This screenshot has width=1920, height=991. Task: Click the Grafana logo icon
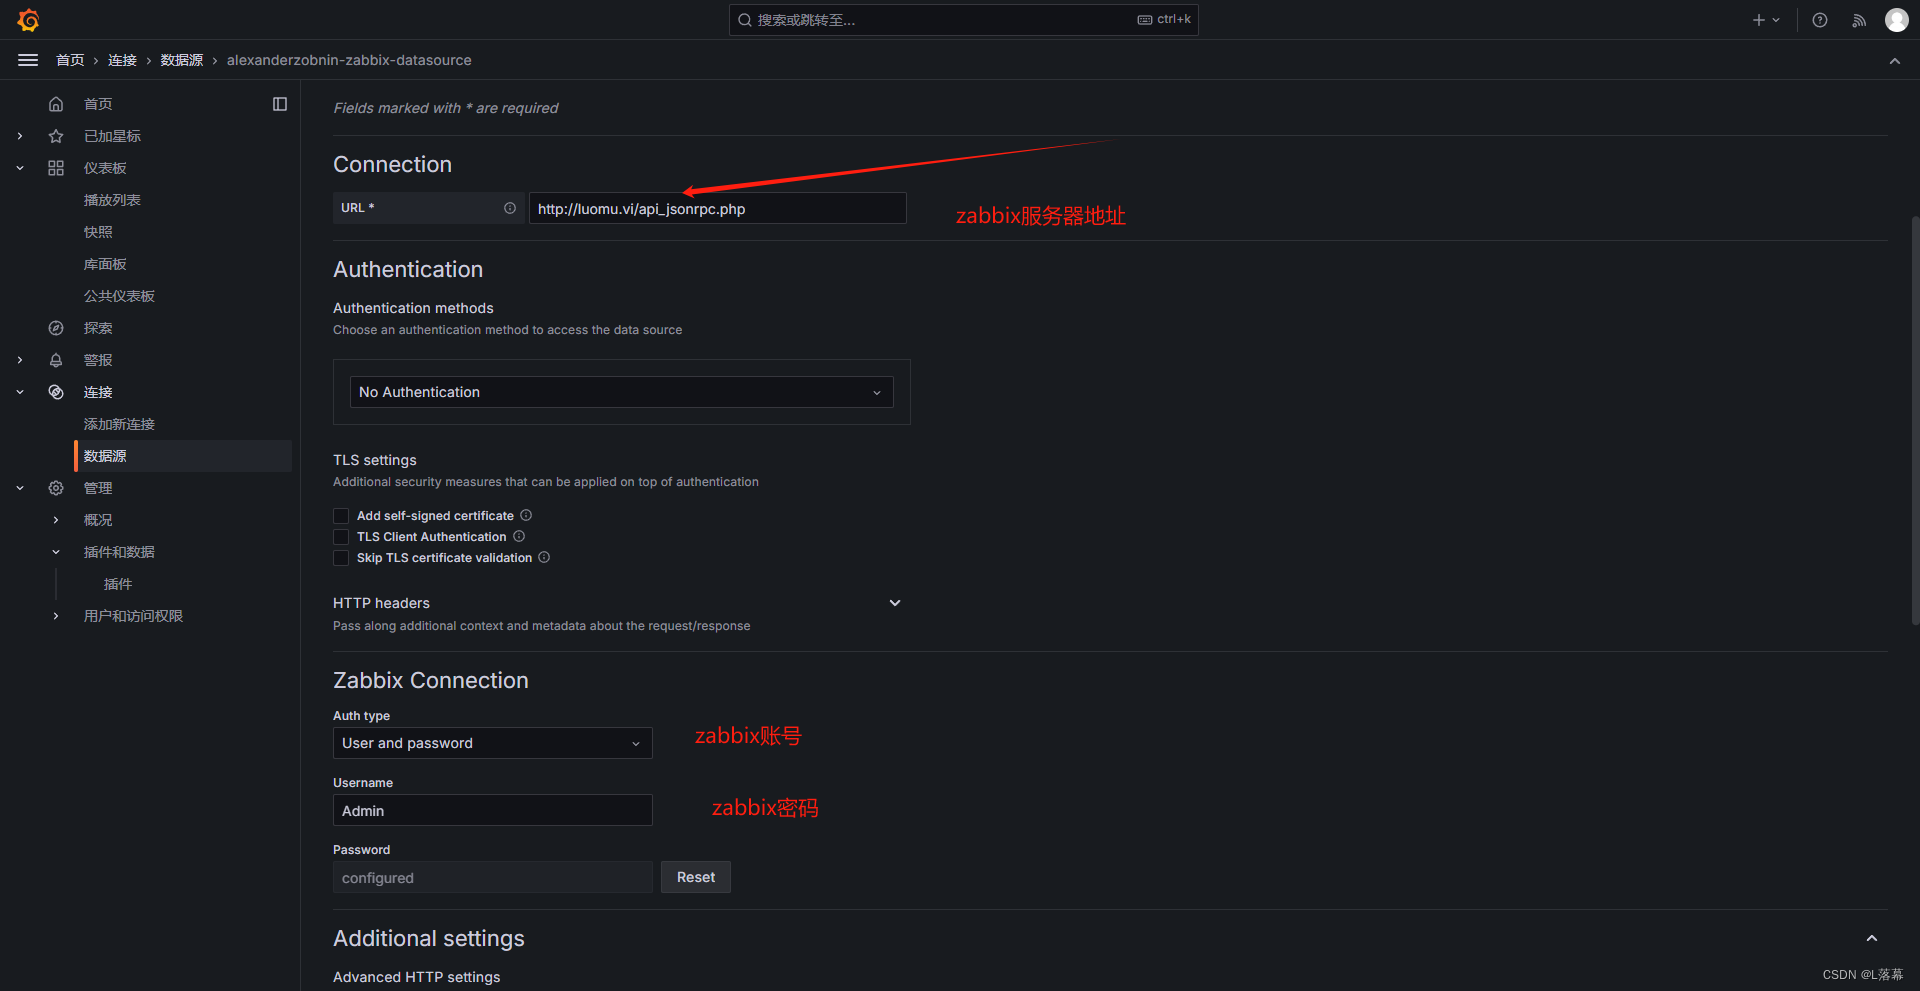pyautogui.click(x=28, y=20)
